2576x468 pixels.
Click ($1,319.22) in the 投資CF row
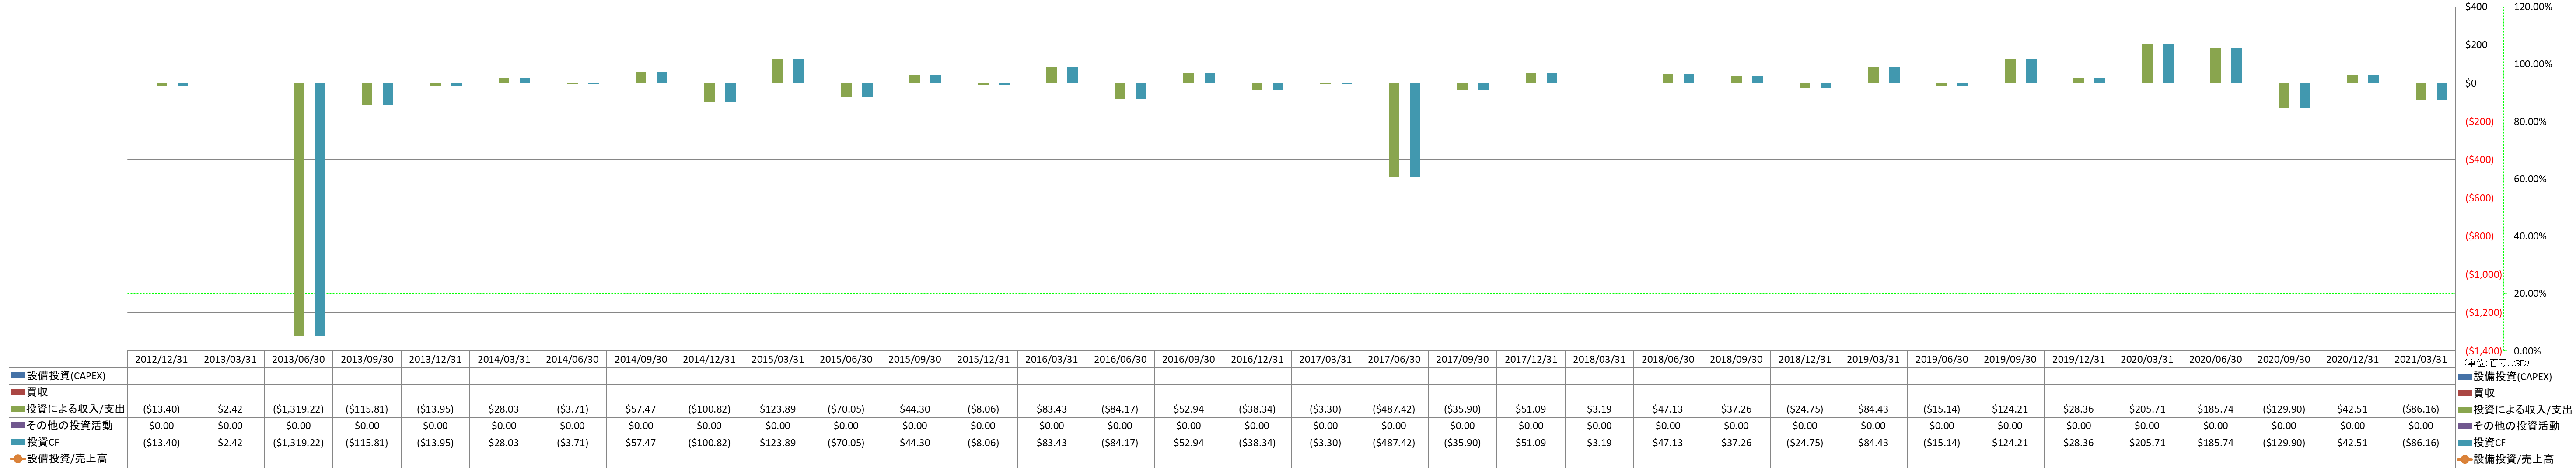(298, 442)
